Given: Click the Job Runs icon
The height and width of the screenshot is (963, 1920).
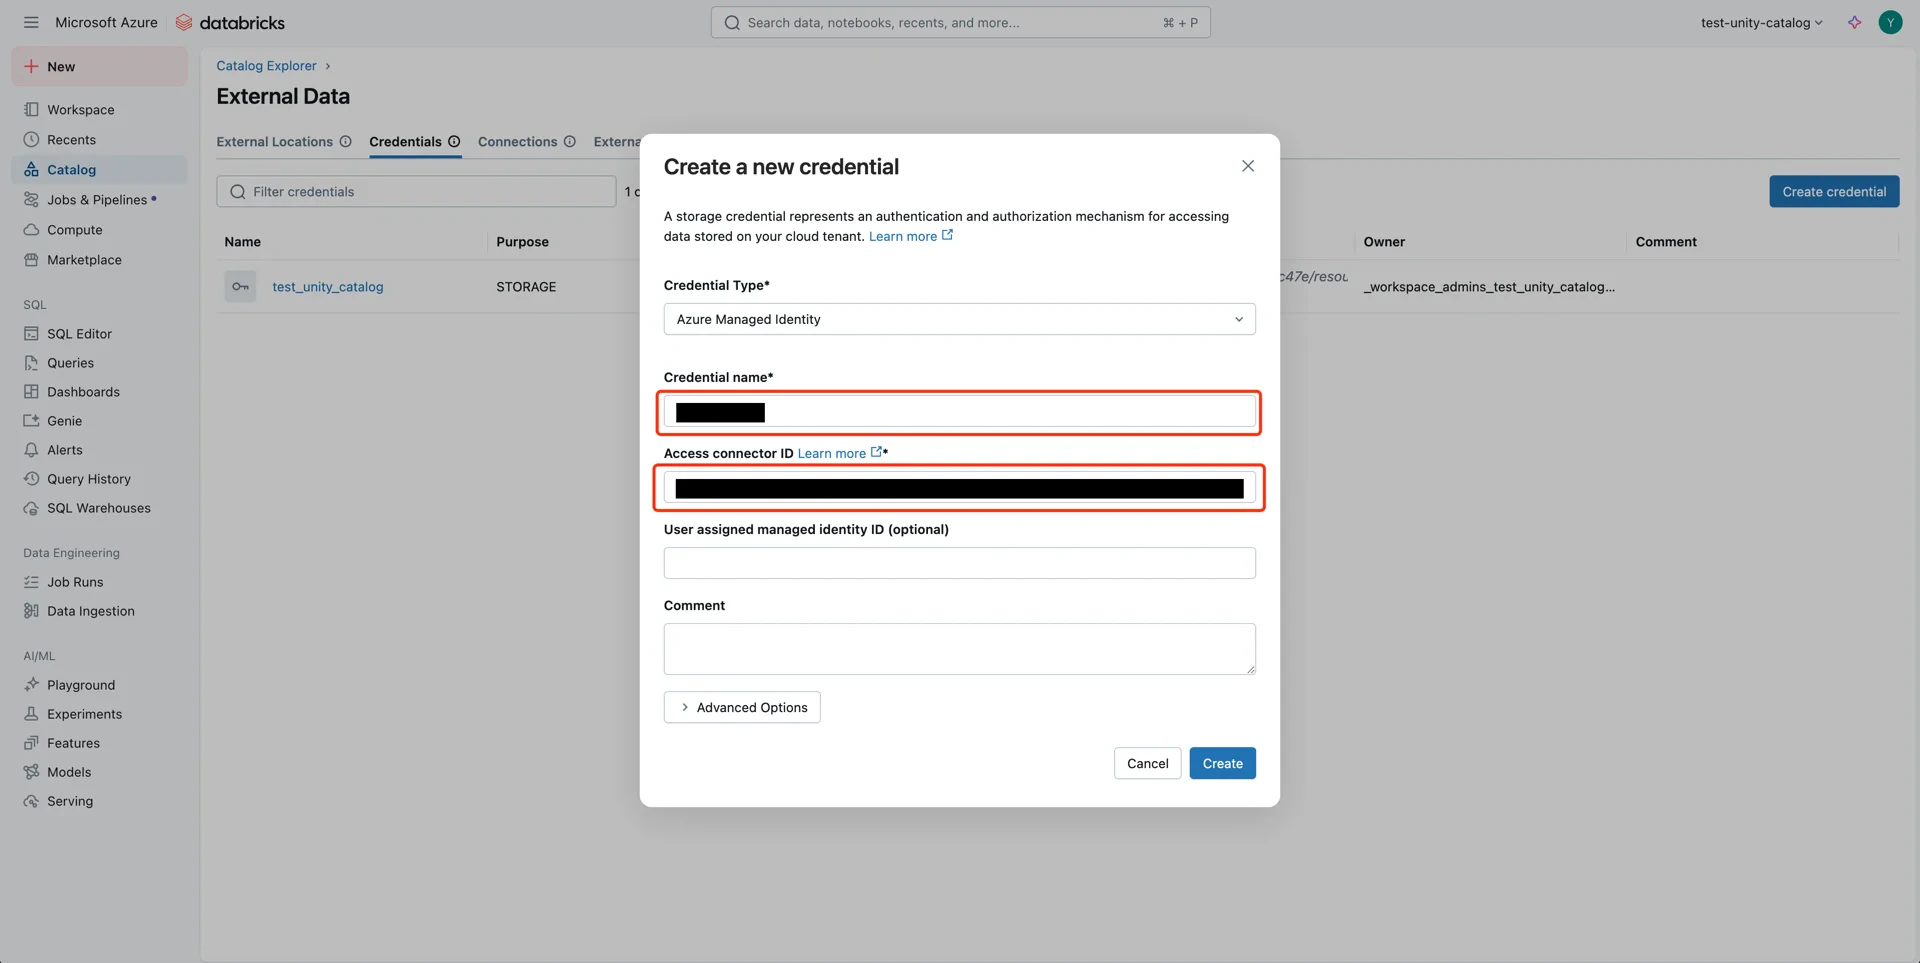Looking at the screenshot, I should 31,582.
